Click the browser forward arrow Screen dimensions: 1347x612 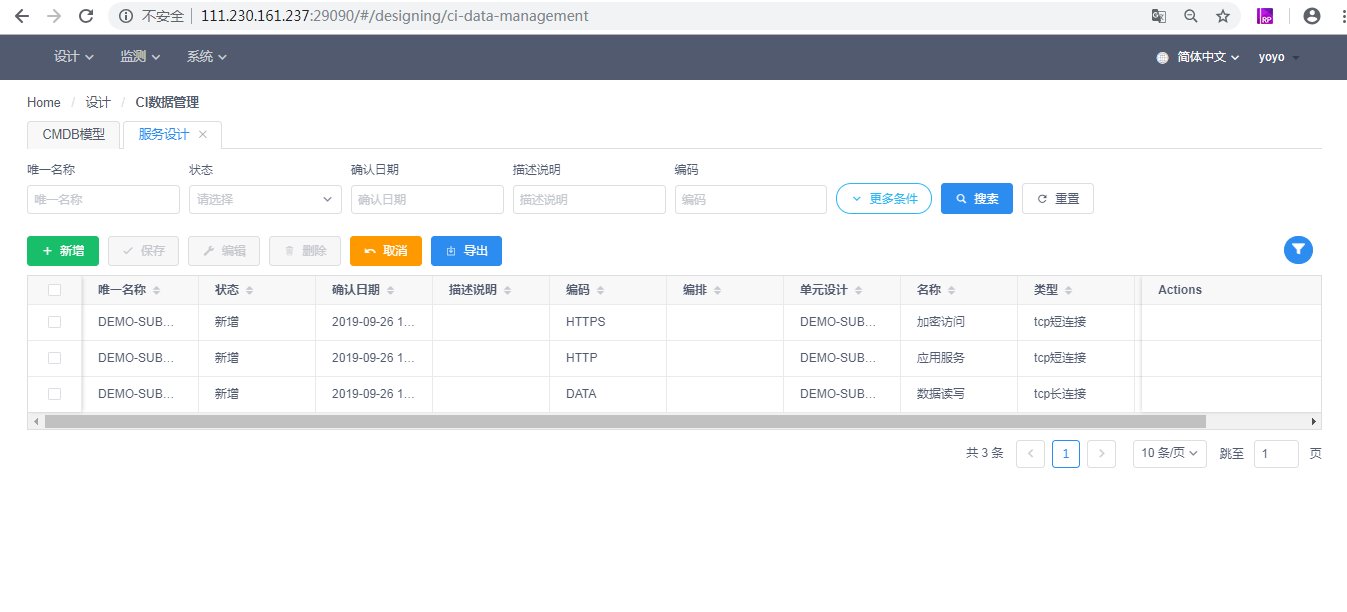(54, 16)
